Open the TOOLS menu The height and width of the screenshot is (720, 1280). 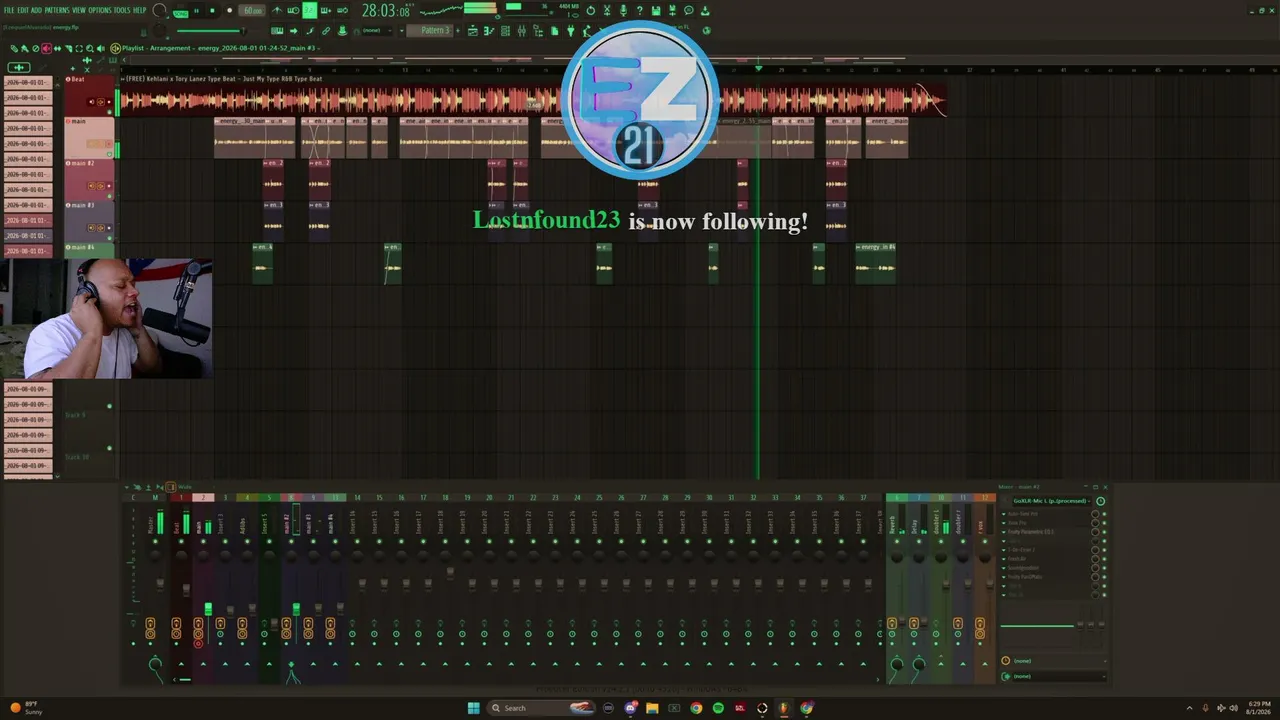(122, 10)
